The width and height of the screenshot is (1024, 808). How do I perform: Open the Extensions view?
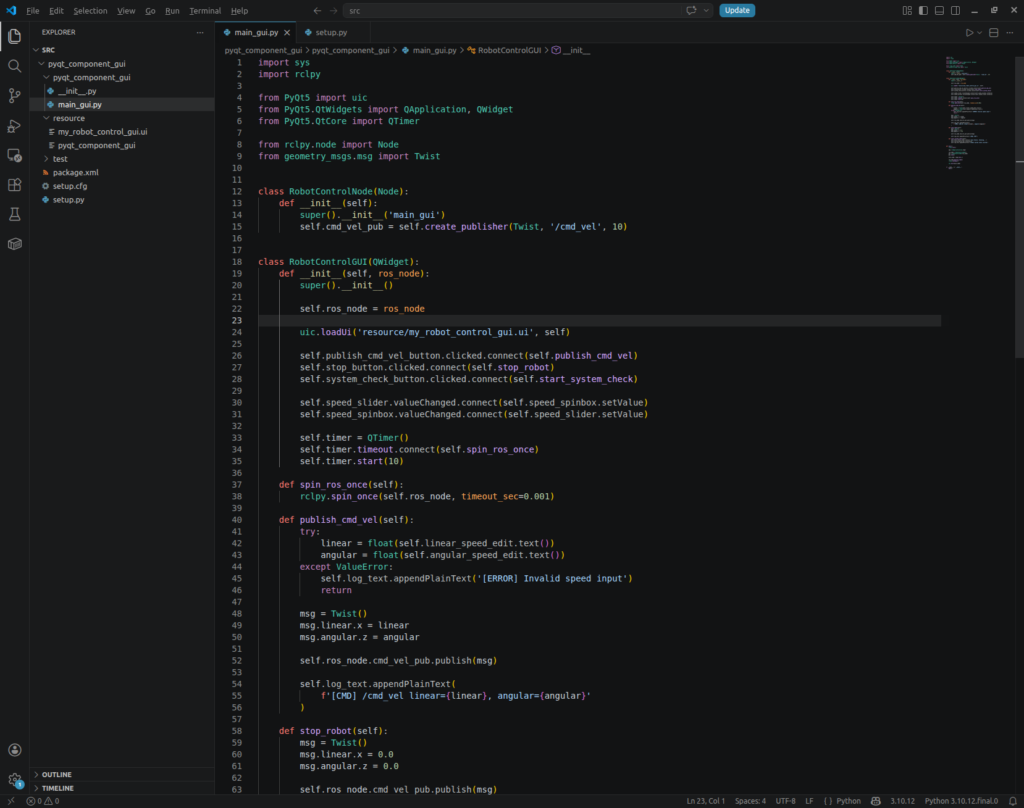point(14,185)
